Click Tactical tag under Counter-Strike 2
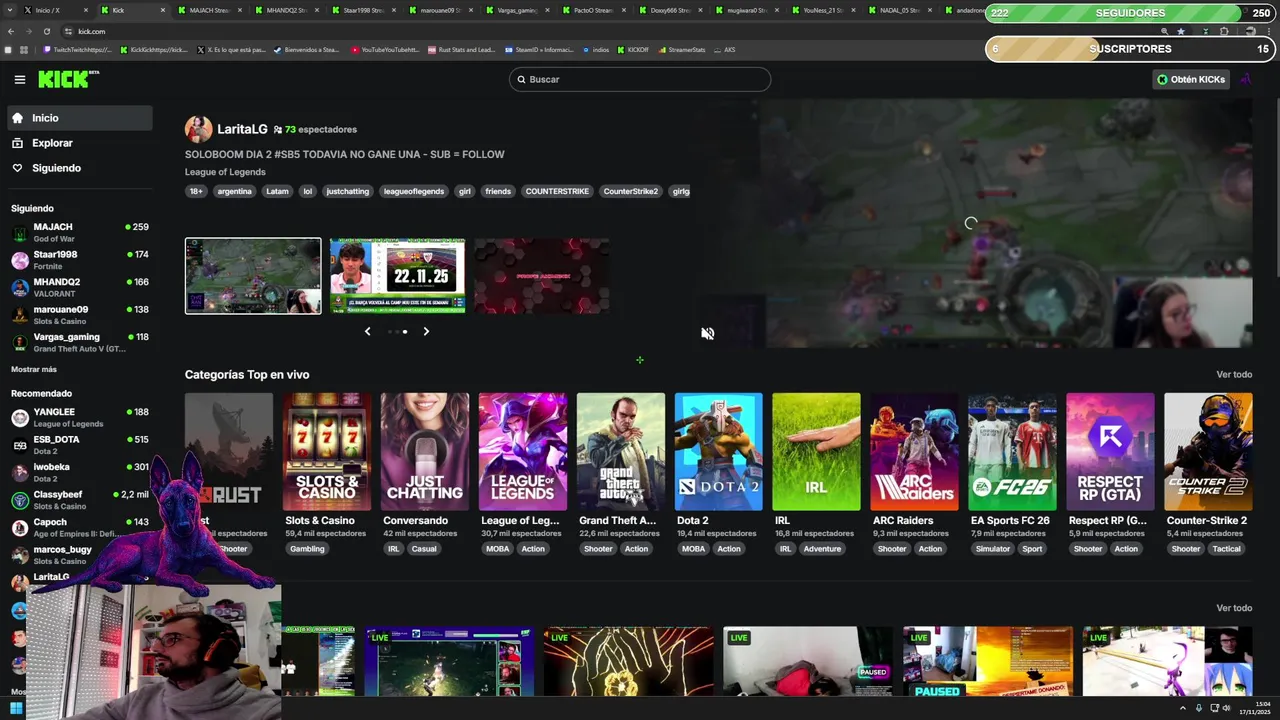Screen dimensions: 1280x720 pyautogui.click(x=1226, y=549)
